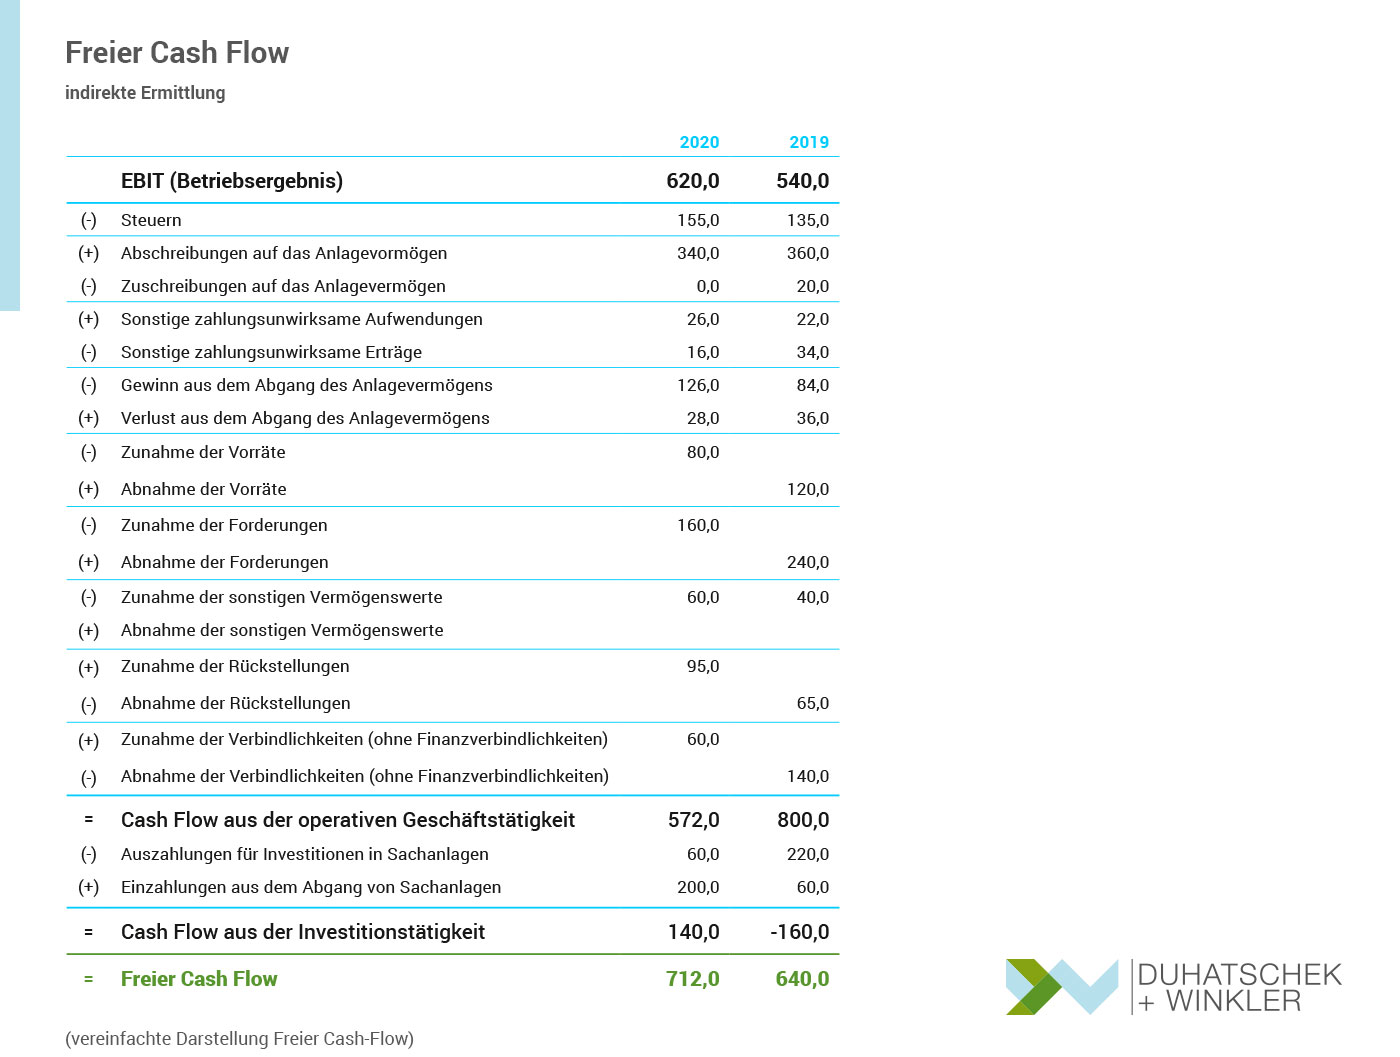The width and height of the screenshot is (1400, 1057).
Task: Select 'Cash Flow aus der Investitionstätigkeit' label
Action: pyautogui.click(x=302, y=932)
